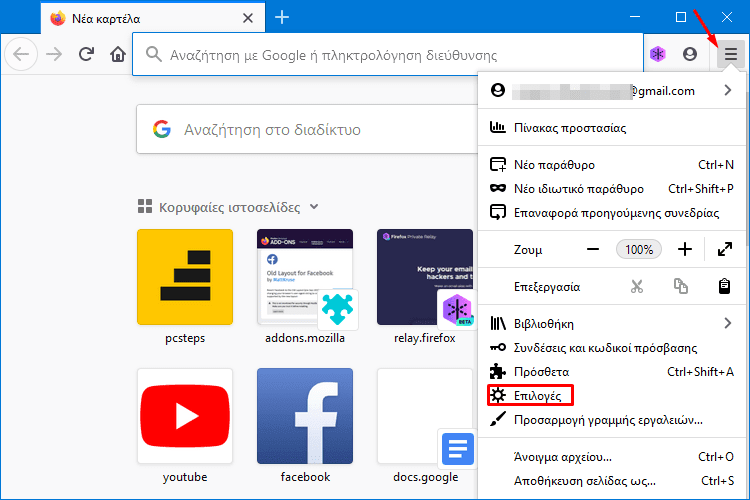
Task: Choose Άνοιγμα αρχείου menu item
Action: pyautogui.click(x=611, y=456)
